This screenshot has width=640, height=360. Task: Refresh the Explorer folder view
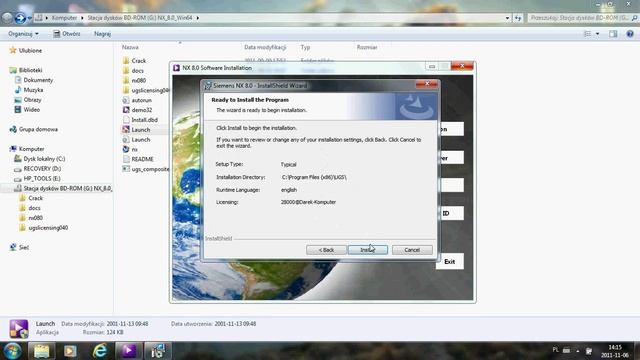point(518,18)
